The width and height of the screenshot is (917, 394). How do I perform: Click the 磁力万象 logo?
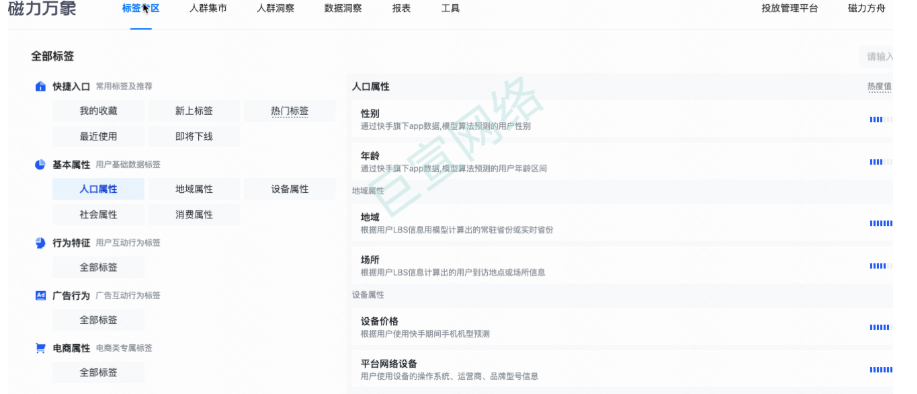coord(42,9)
